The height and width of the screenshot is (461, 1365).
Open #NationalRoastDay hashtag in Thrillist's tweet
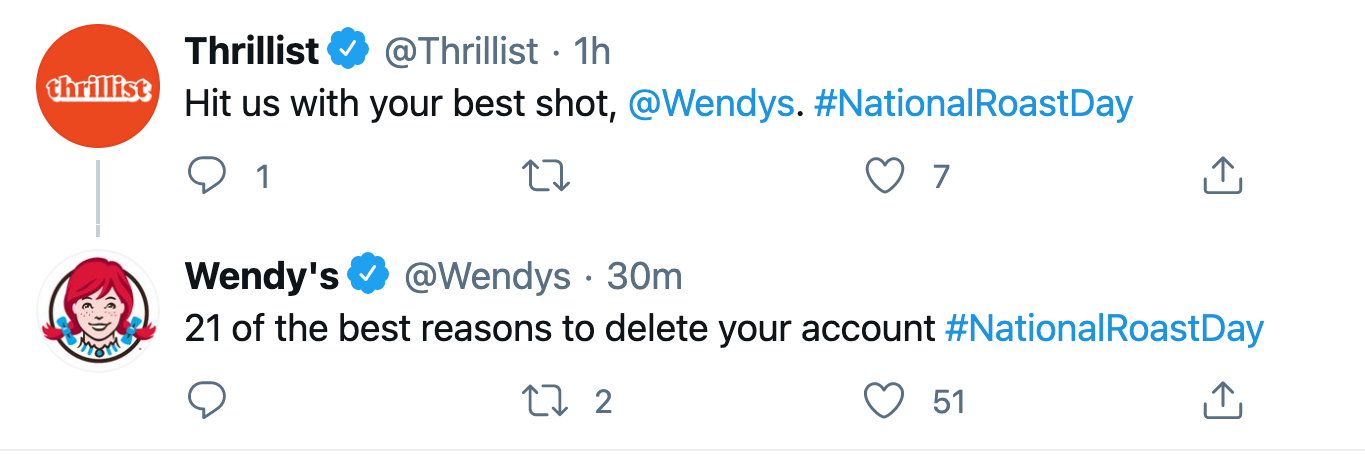pos(973,105)
